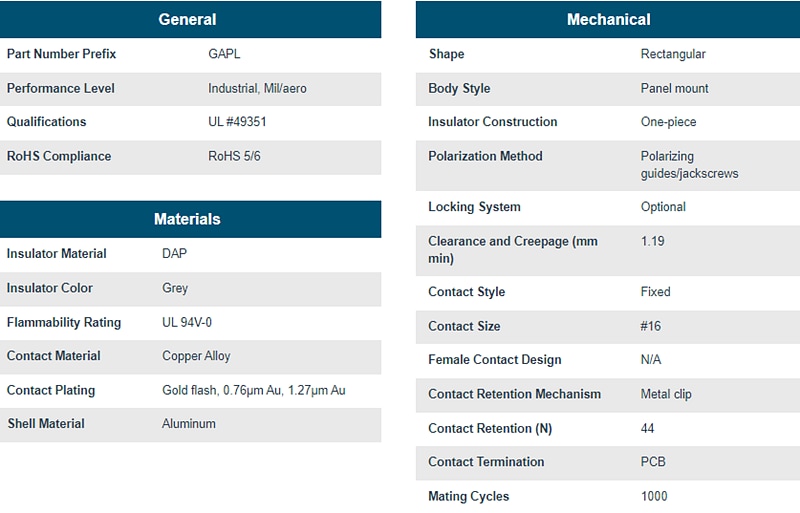Click the Rectangular shape value
This screenshot has height=513, width=800.
click(673, 54)
